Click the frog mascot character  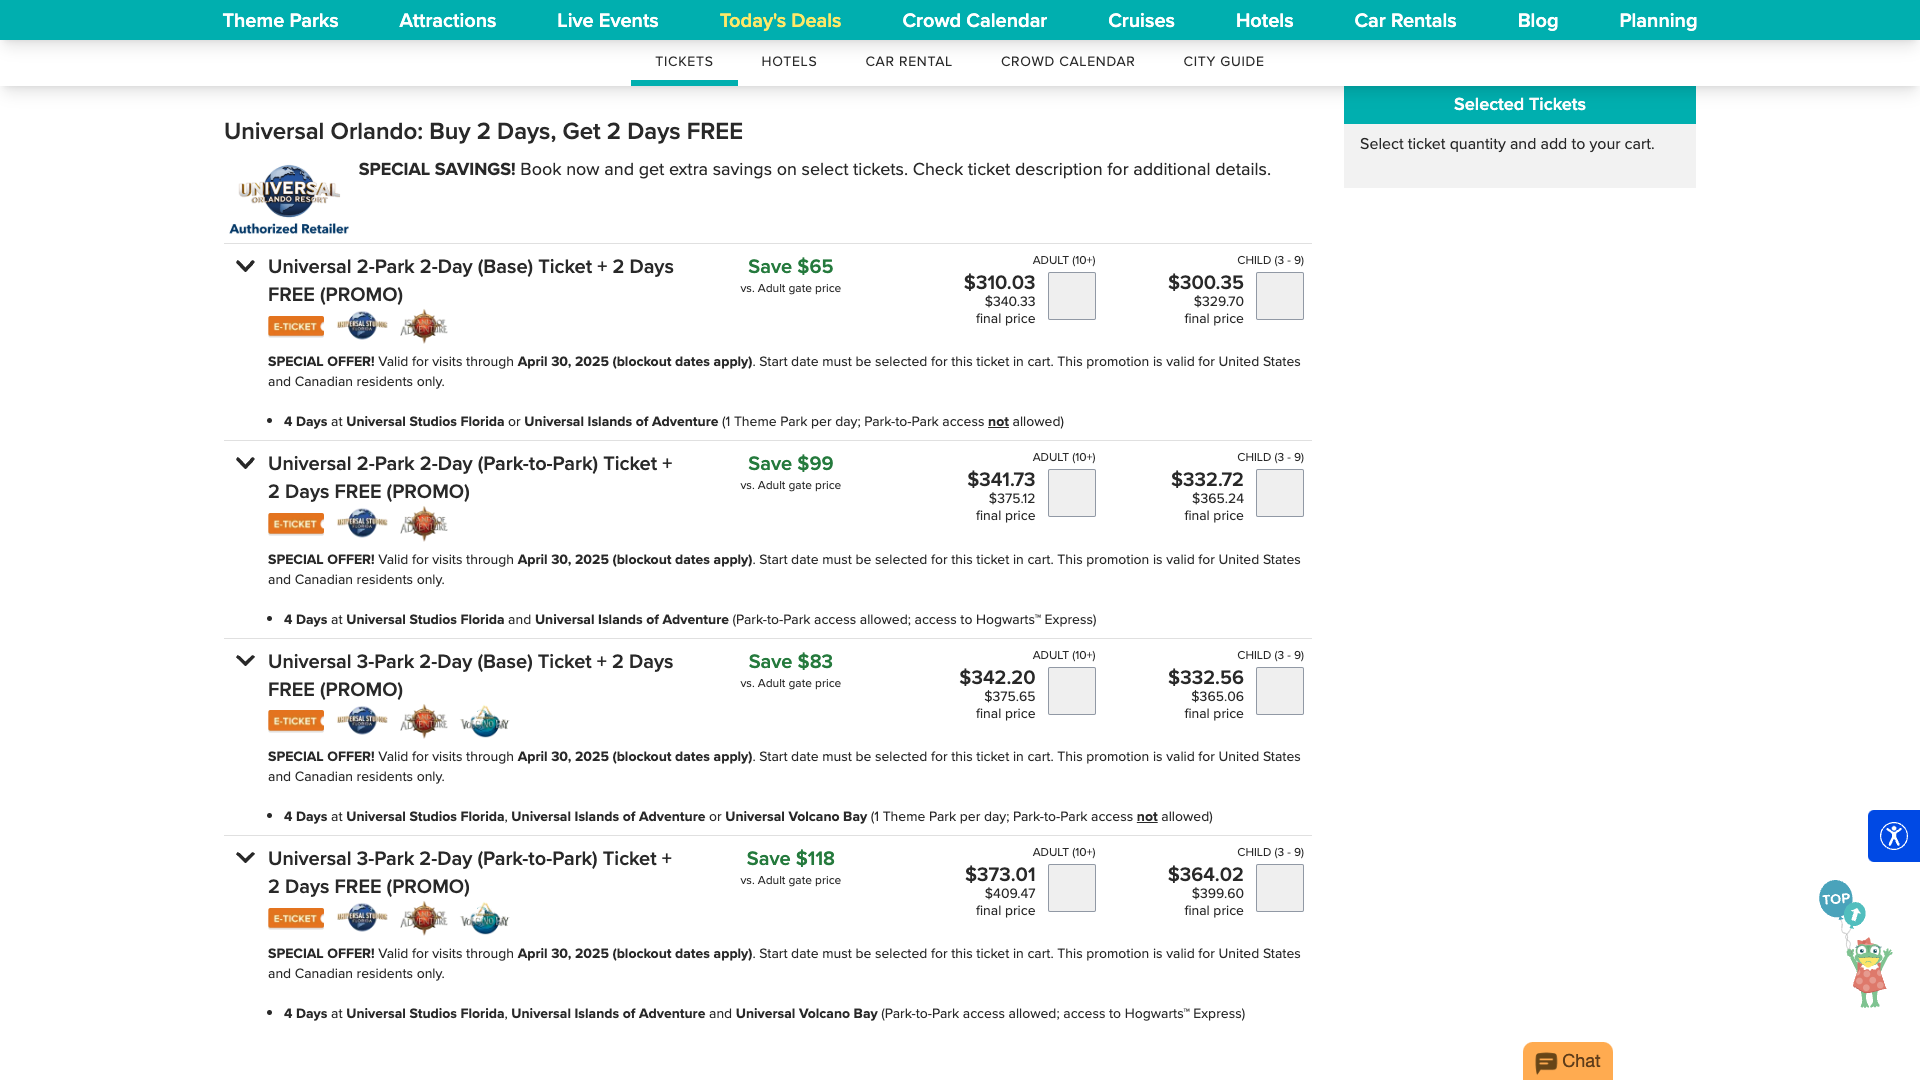(1868, 971)
